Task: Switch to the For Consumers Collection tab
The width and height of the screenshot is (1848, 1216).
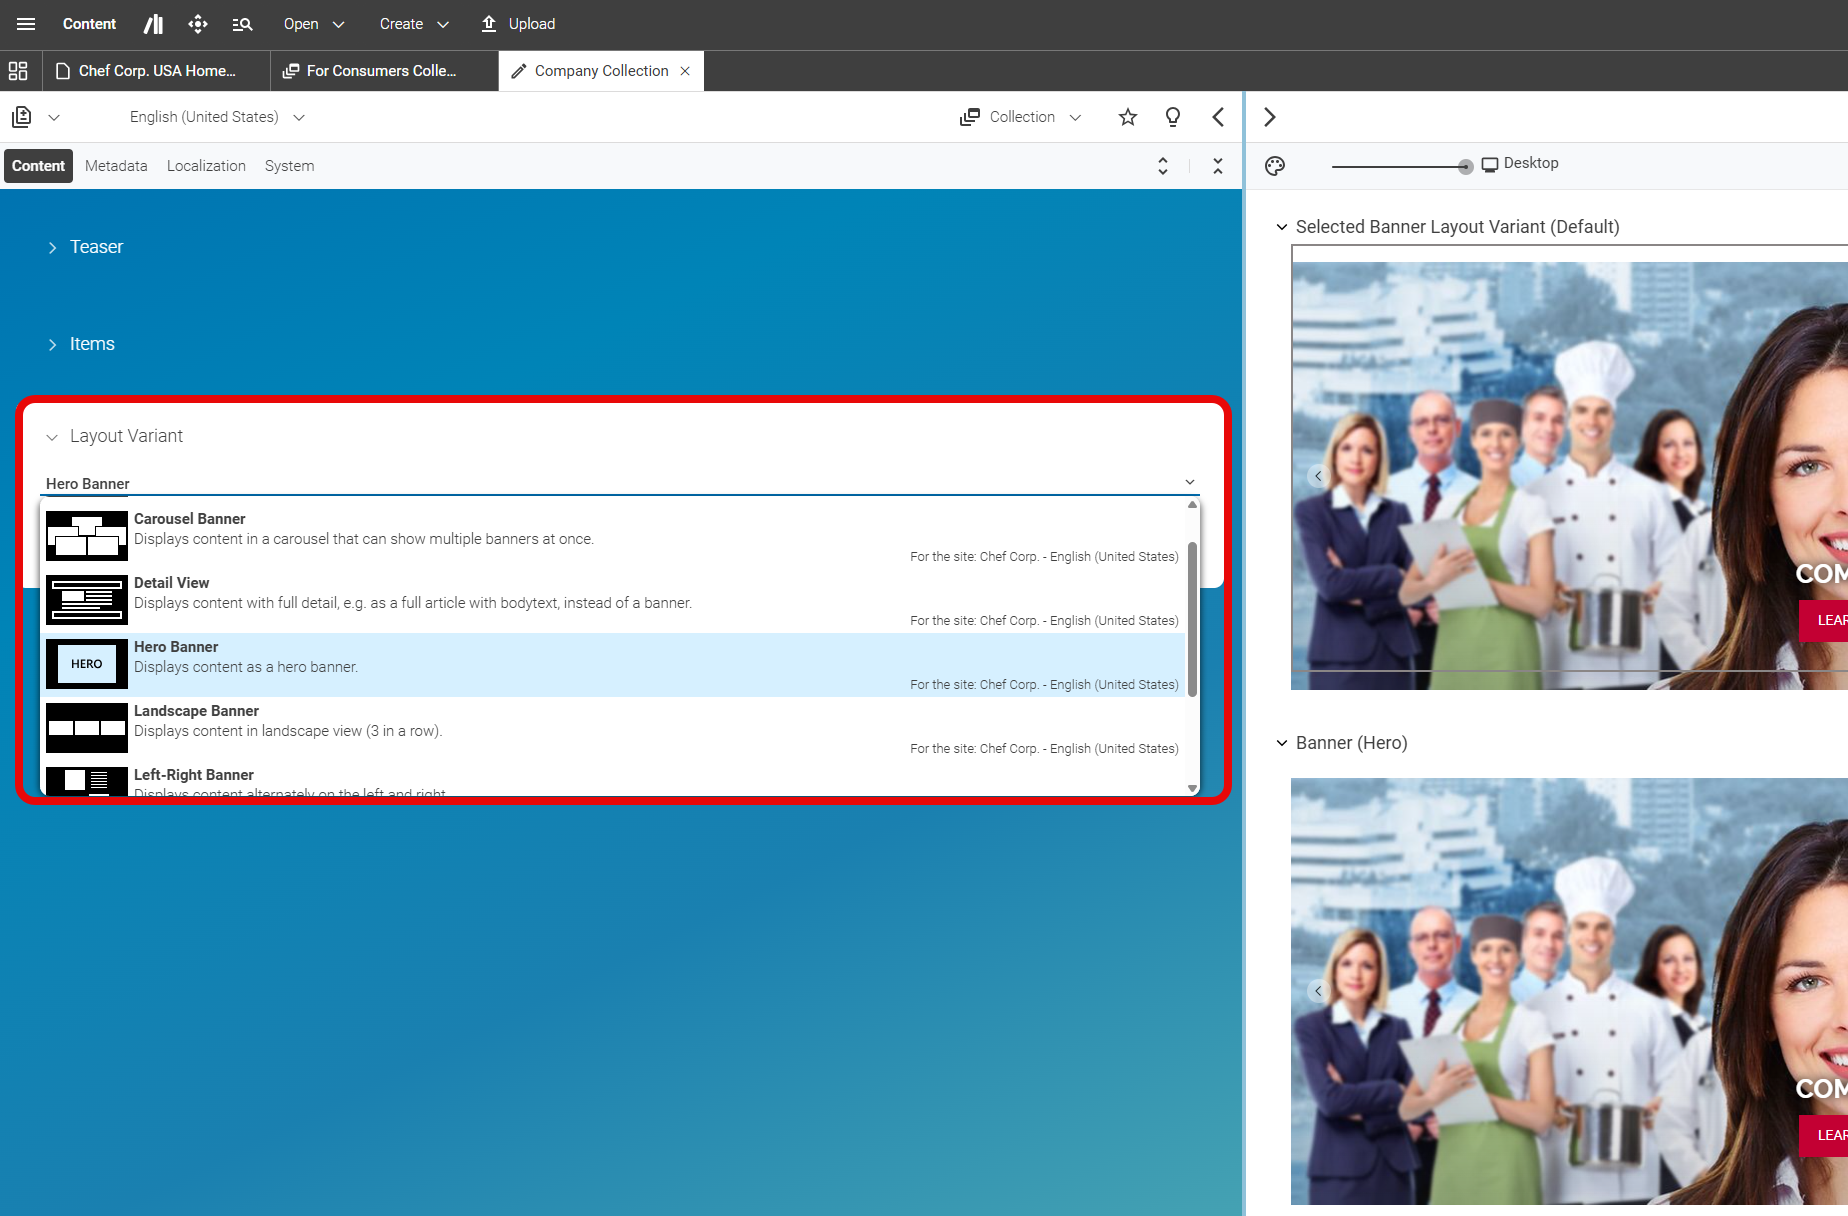Action: tap(380, 71)
